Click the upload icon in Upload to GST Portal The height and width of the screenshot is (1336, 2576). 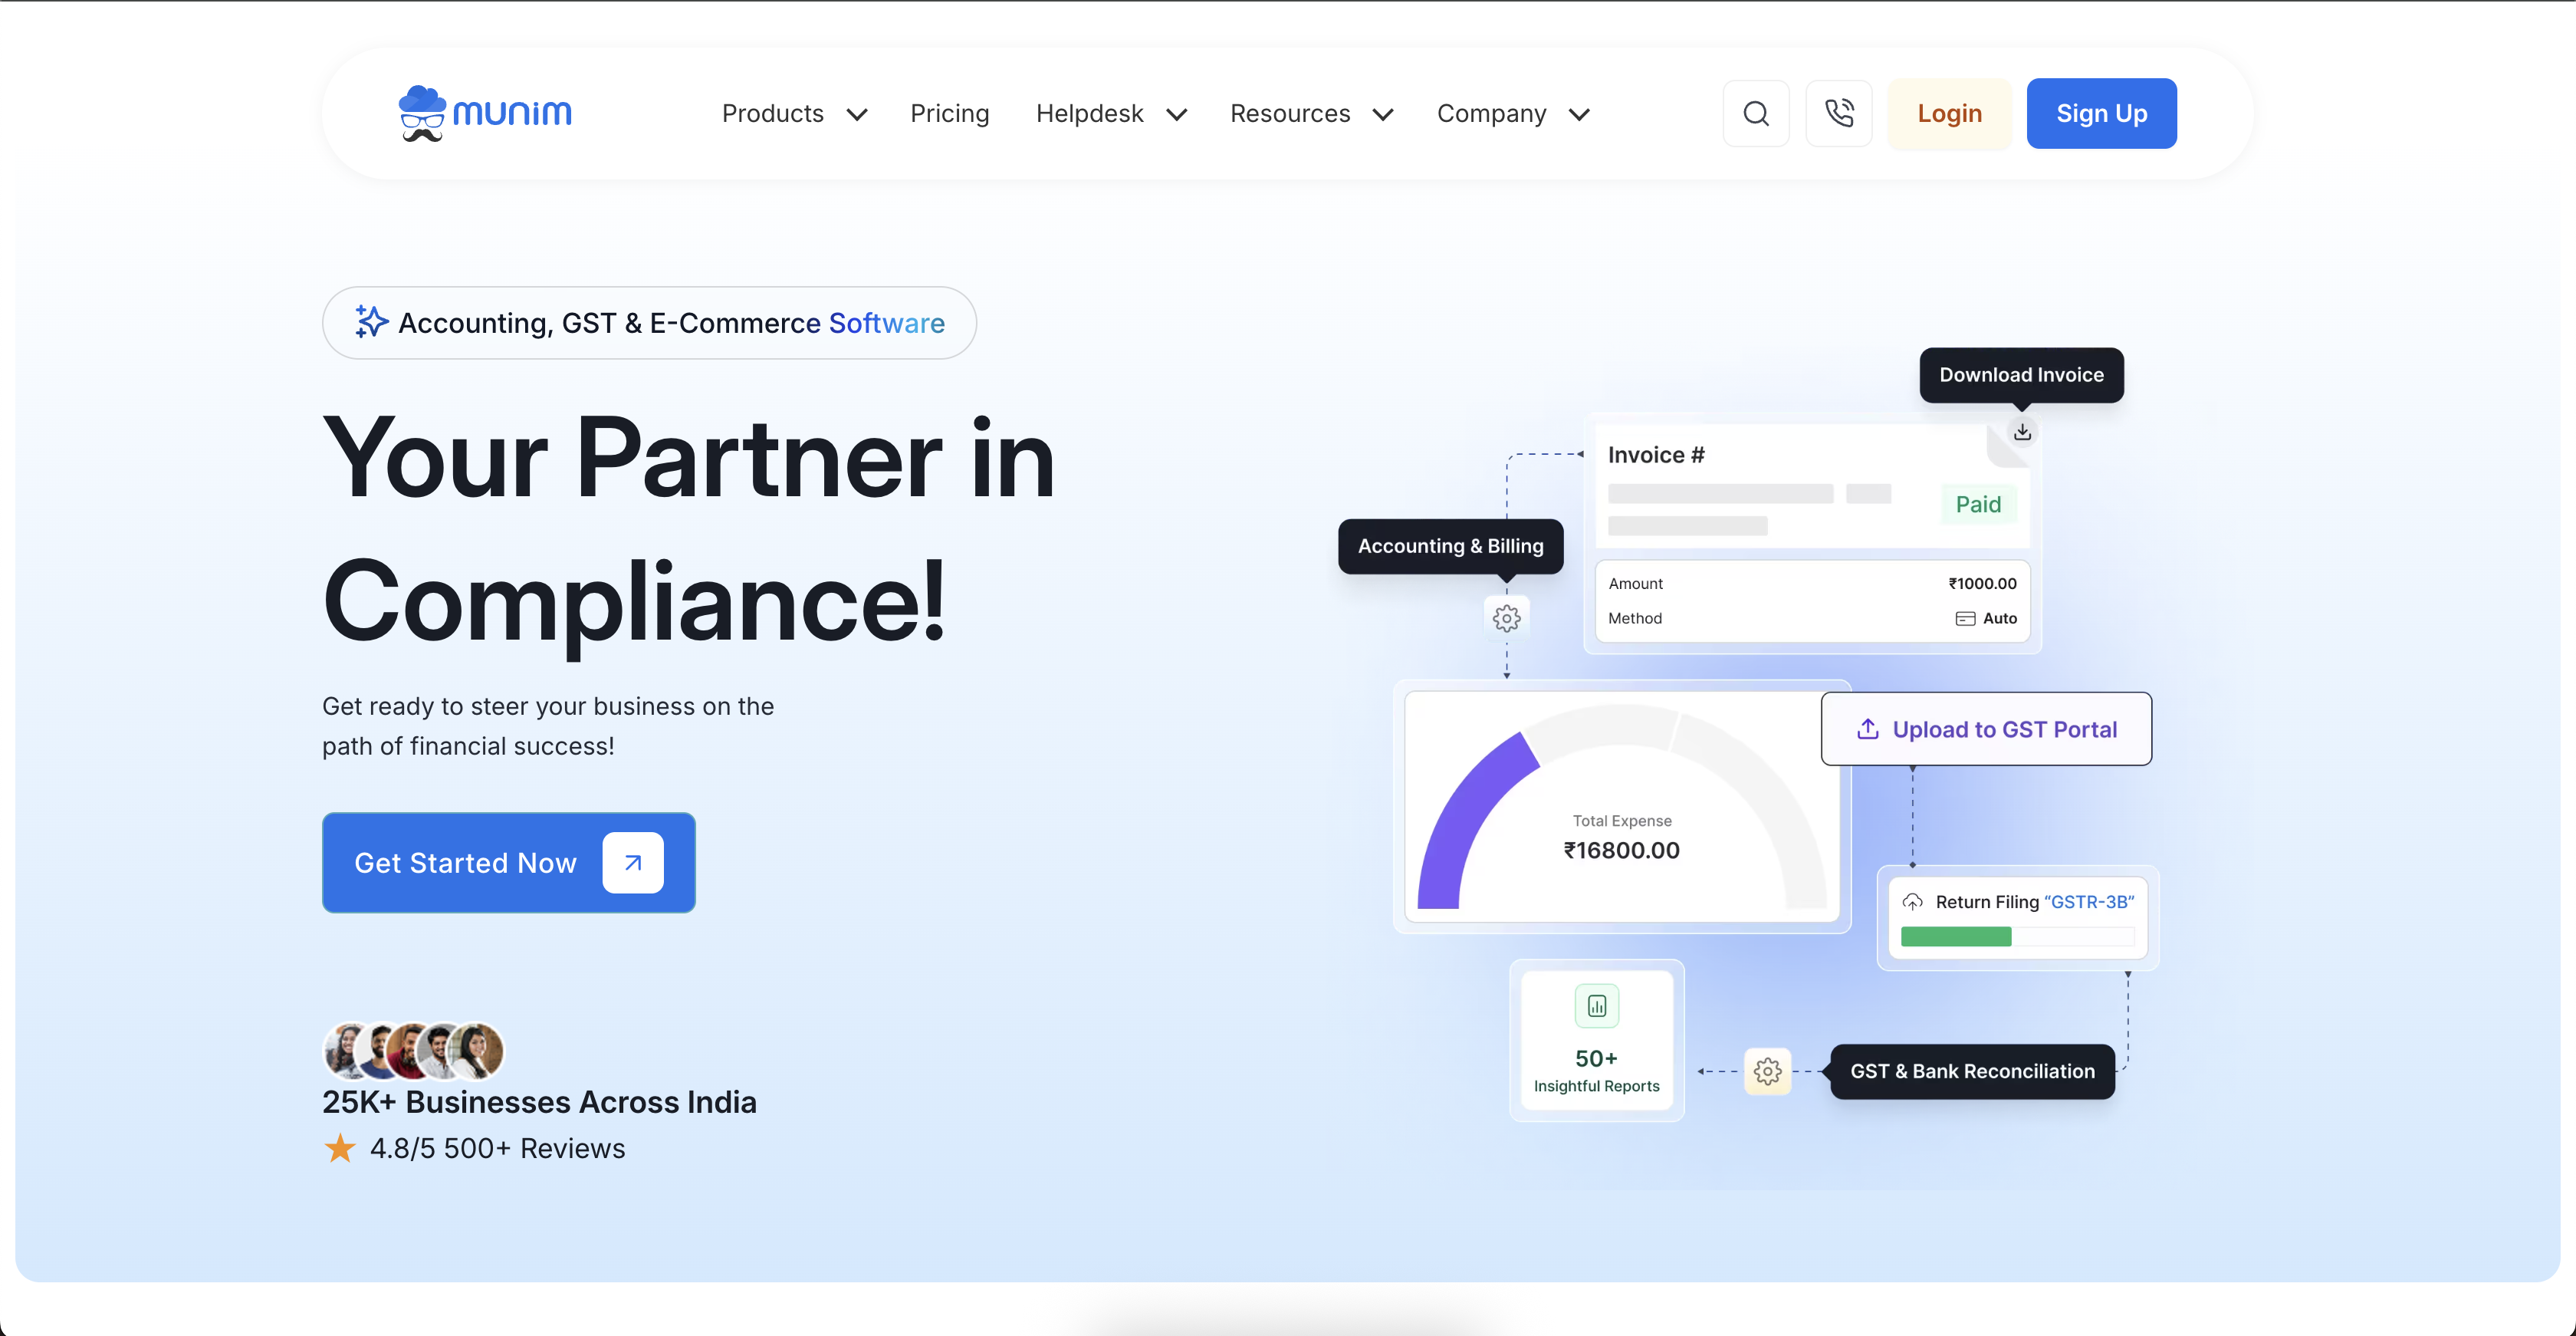click(x=1867, y=729)
